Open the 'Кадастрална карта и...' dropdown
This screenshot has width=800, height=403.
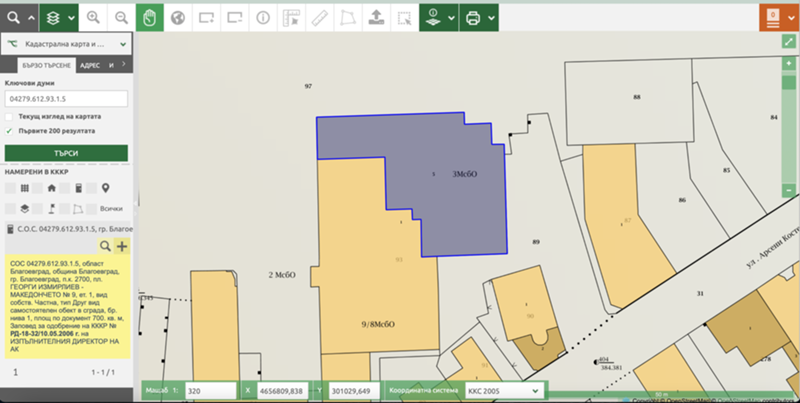point(67,44)
